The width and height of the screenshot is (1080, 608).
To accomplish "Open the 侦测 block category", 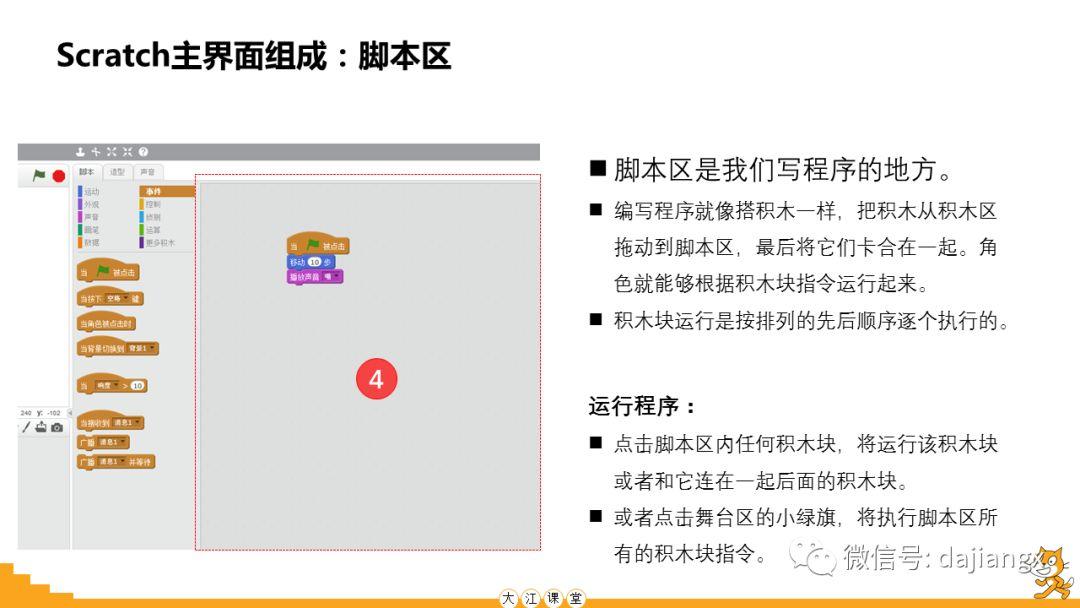I will click(151, 217).
